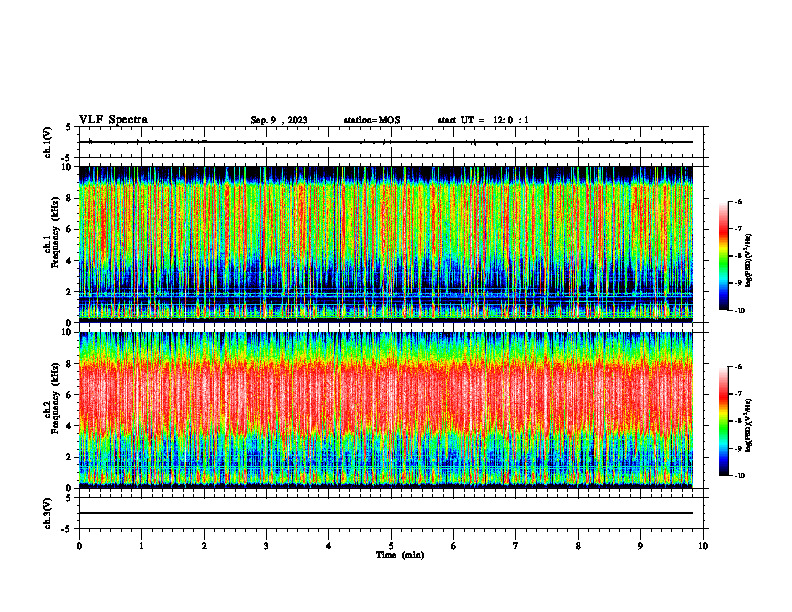Viewport: 792px width, 612px height.
Task: Click the "7" tick label on time axis
Action: tap(516, 546)
